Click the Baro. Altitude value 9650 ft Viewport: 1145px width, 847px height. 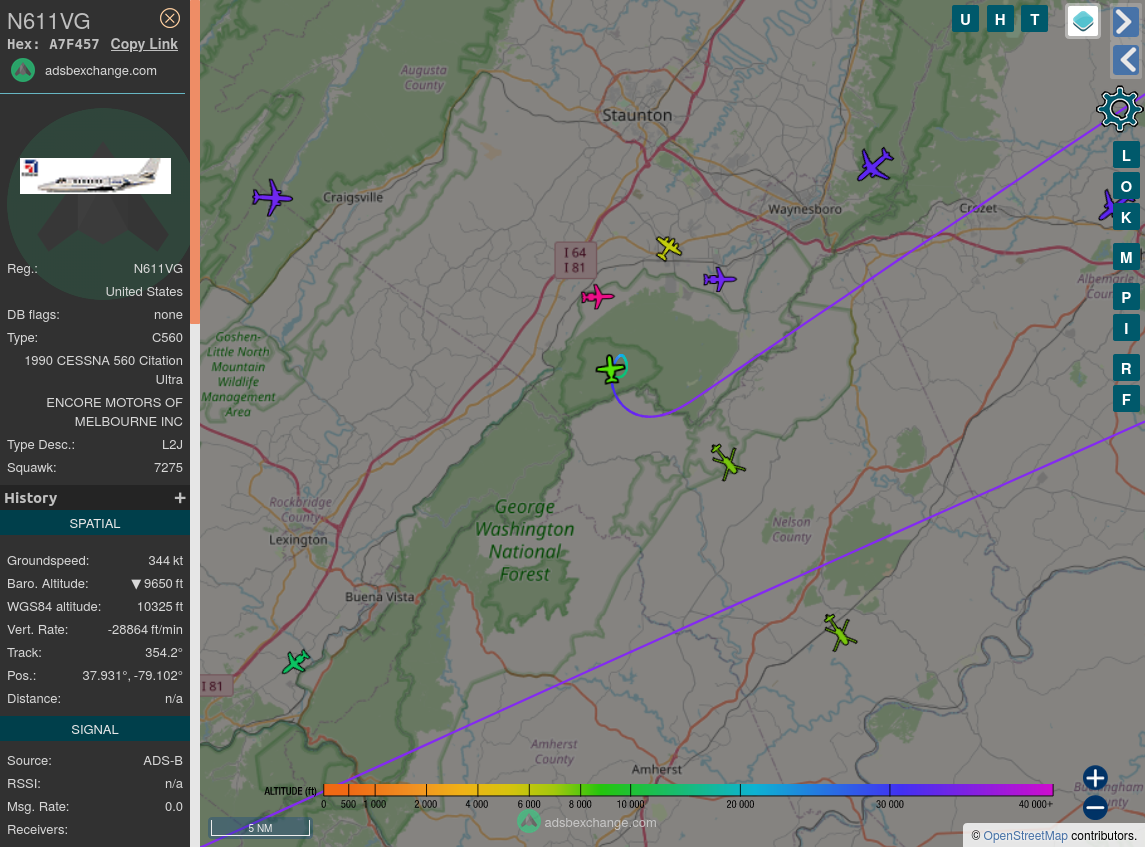[157, 584]
